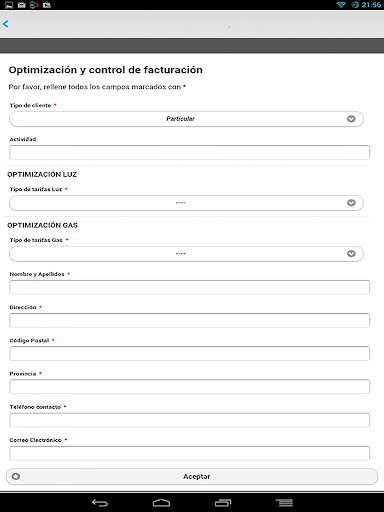Open the recent apps navigation icon
Viewport: 384px width, 512px height.
tap(223, 502)
